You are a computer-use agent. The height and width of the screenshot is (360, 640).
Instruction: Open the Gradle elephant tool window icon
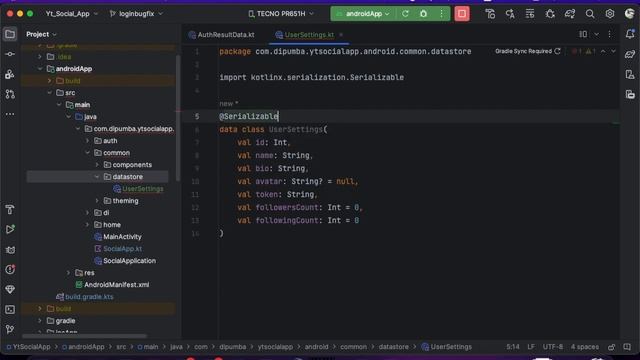pyautogui.click(x=630, y=54)
